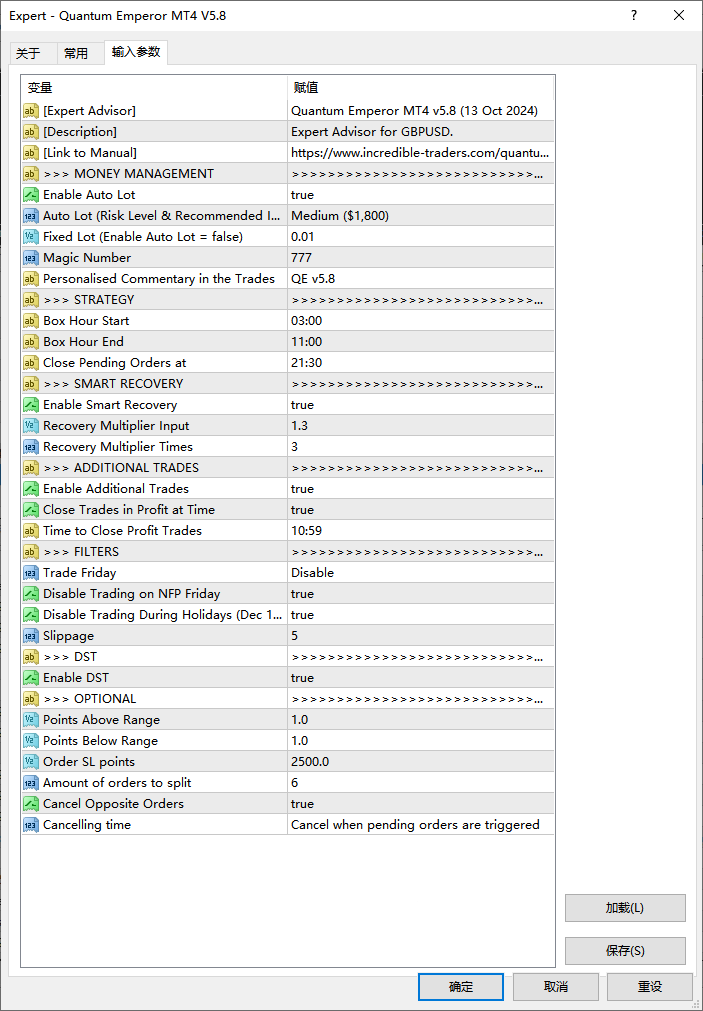Screen dimensions: 703x1011
Task: Click the icon beside Order SL points
Action: 31,762
